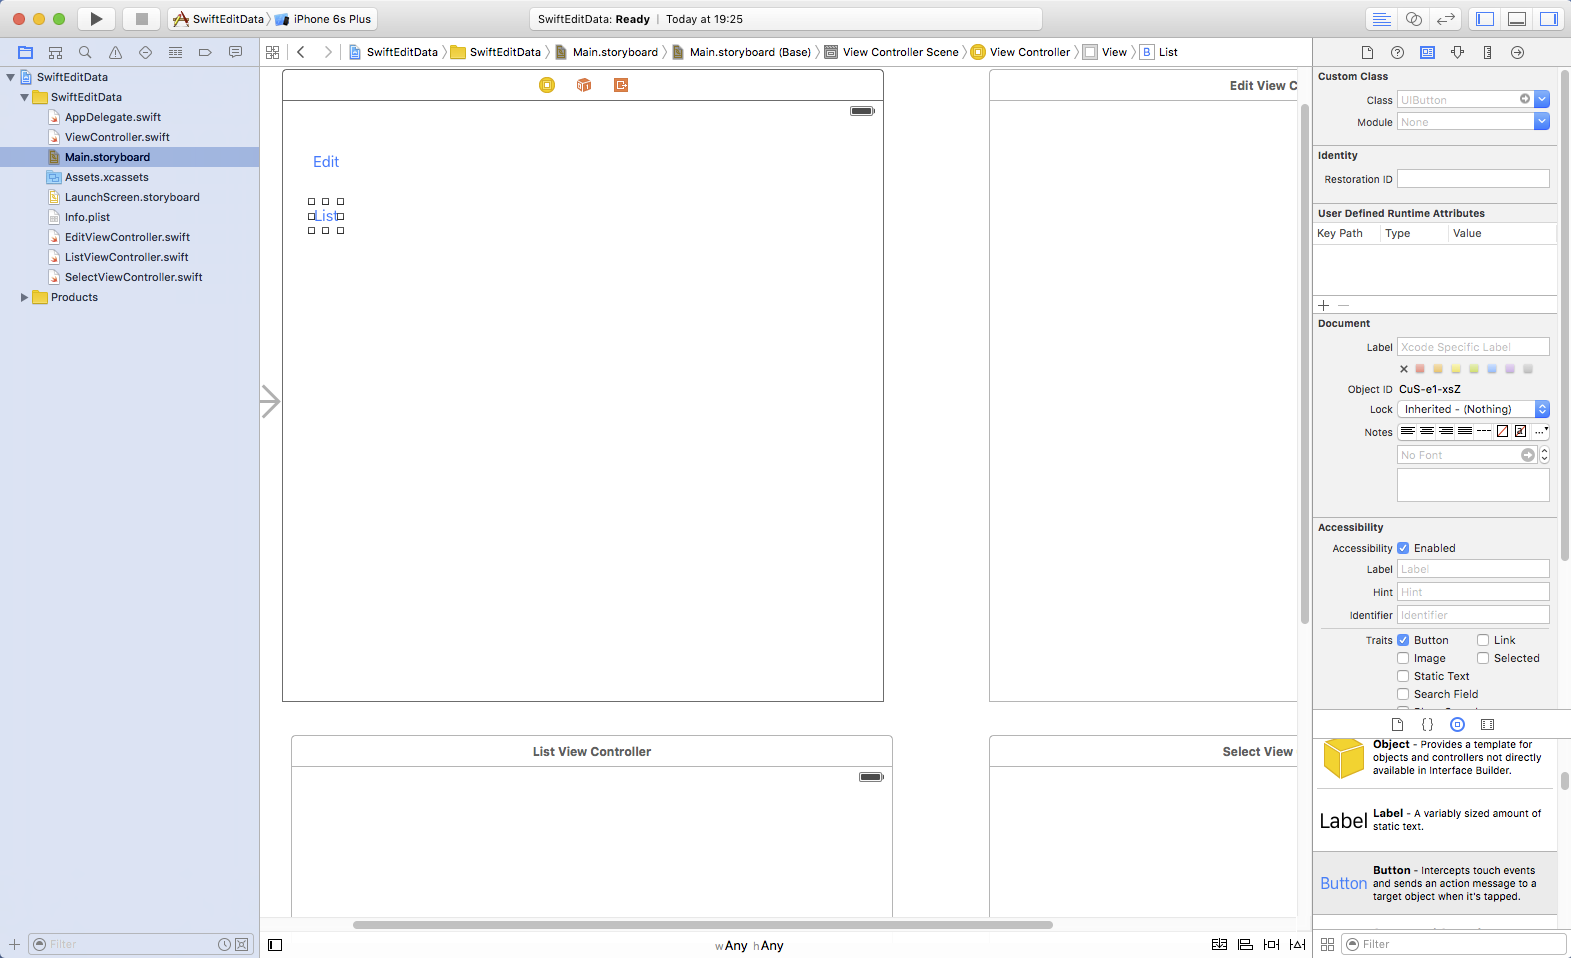This screenshot has width=1571, height=958.
Task: Collapse the SwiftEditData group folder
Action: pos(24,97)
